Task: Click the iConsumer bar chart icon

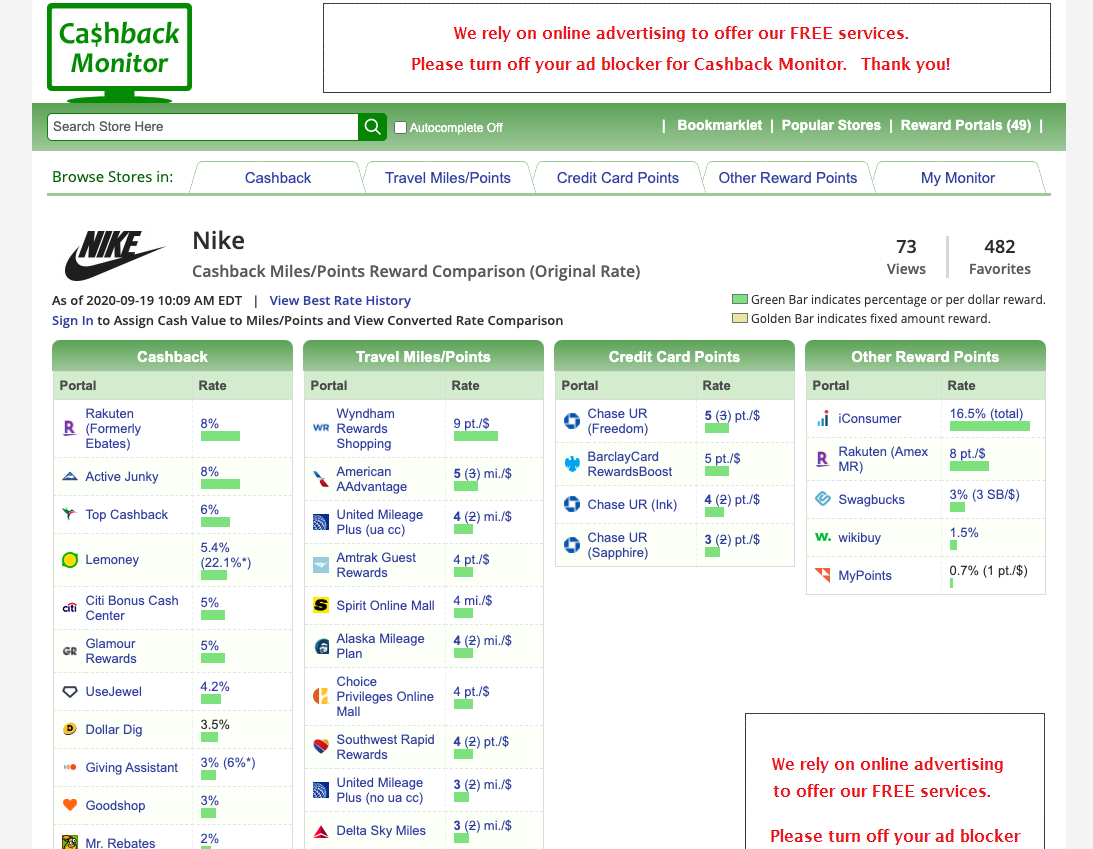Action: 823,418
